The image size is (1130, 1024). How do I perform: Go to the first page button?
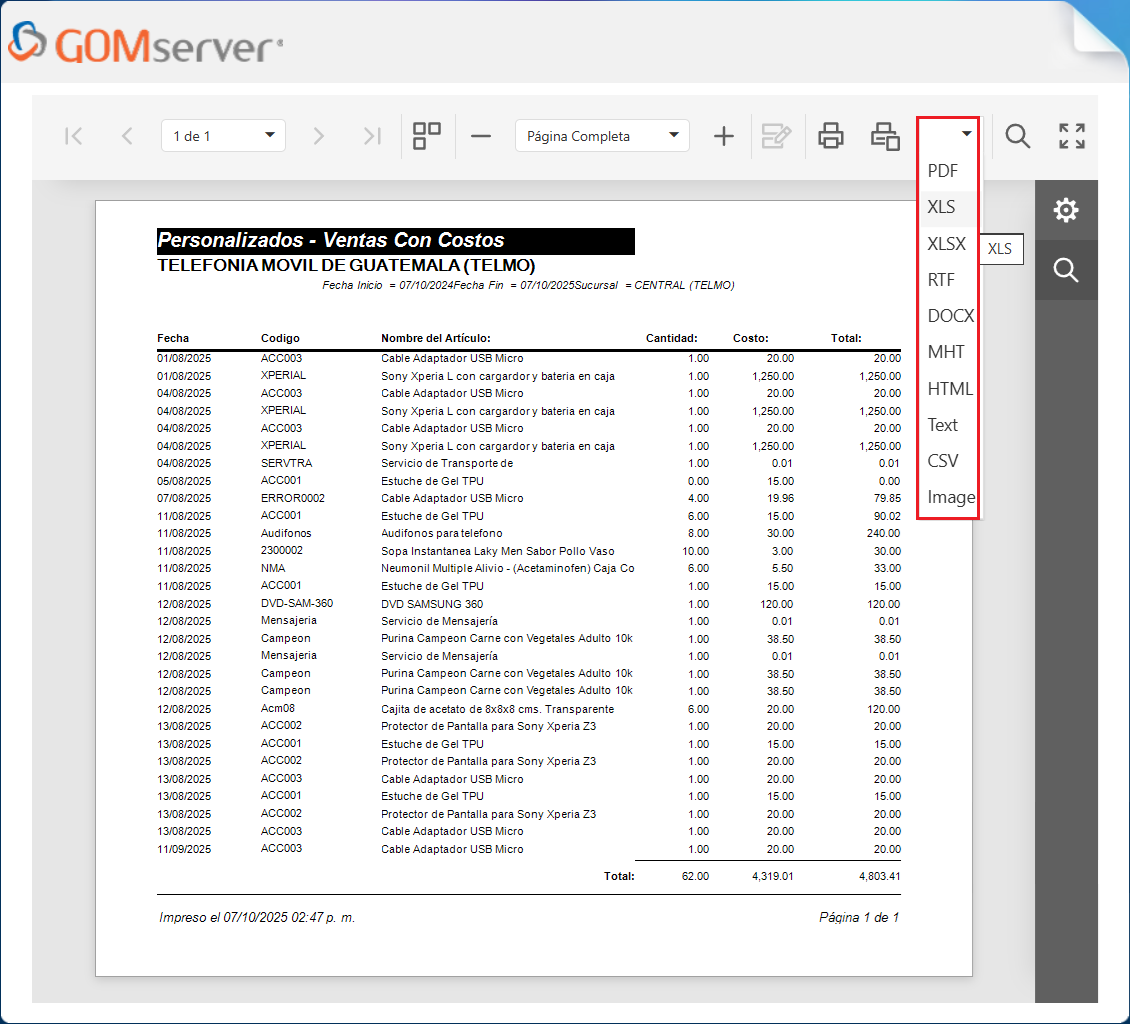tap(73, 135)
